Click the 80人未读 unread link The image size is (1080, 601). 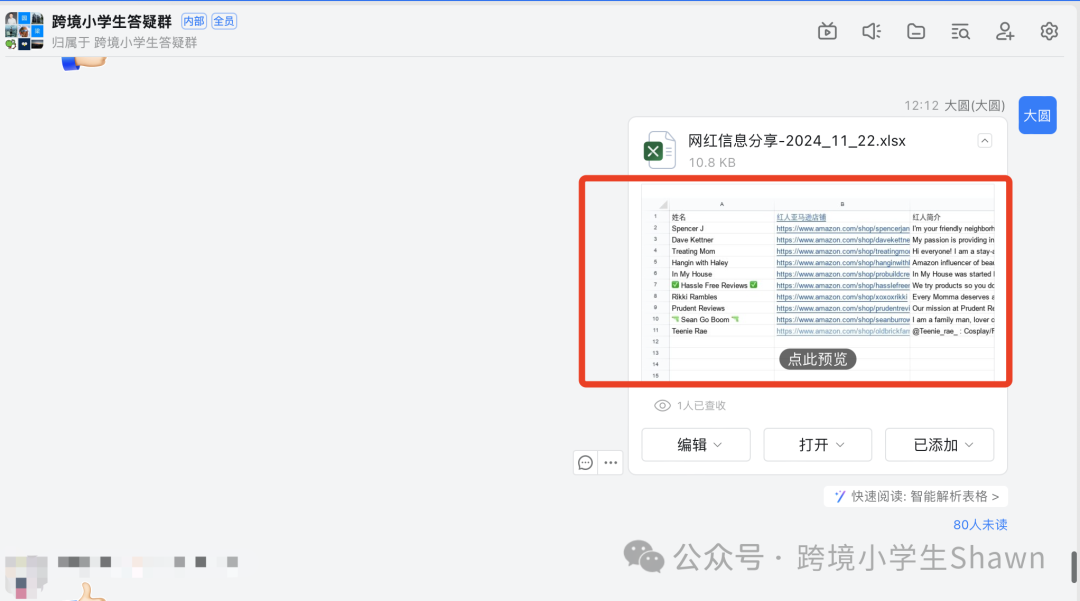click(x=981, y=524)
